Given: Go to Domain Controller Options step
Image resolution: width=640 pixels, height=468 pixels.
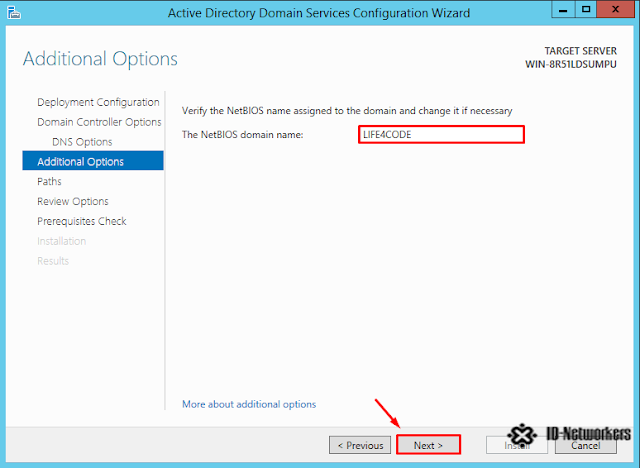Looking at the screenshot, I should (99, 122).
